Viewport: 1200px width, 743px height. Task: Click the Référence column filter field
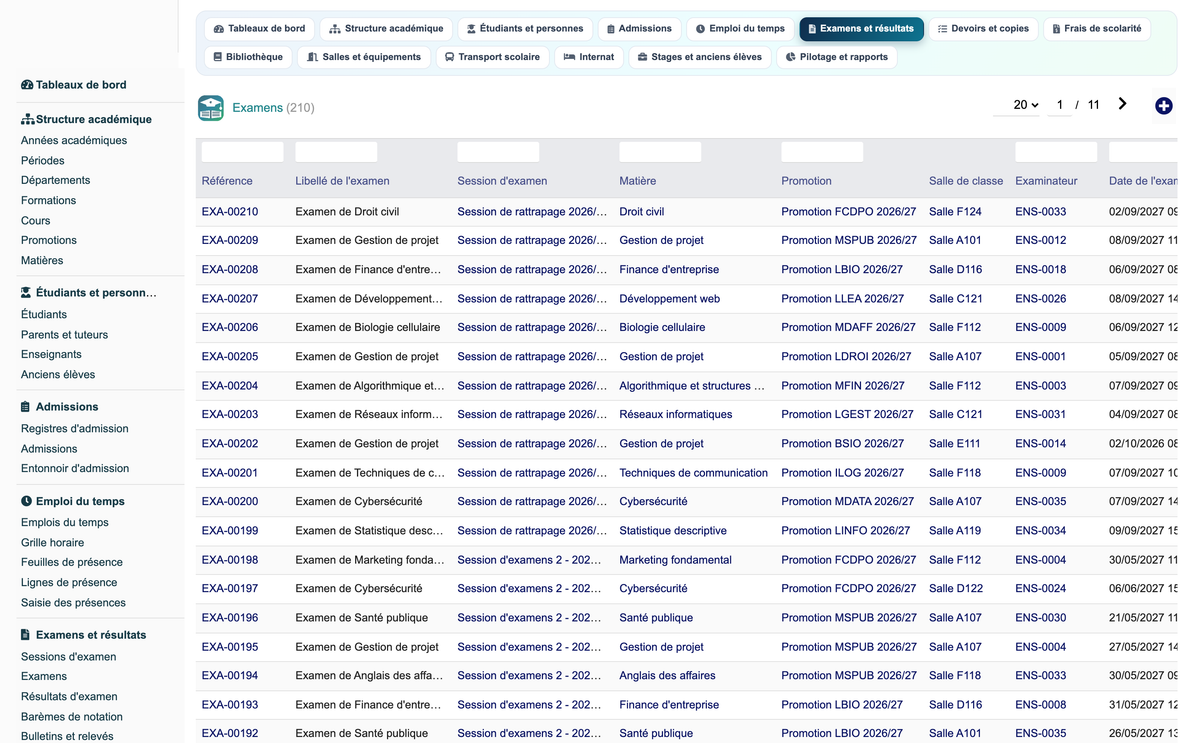[242, 152]
